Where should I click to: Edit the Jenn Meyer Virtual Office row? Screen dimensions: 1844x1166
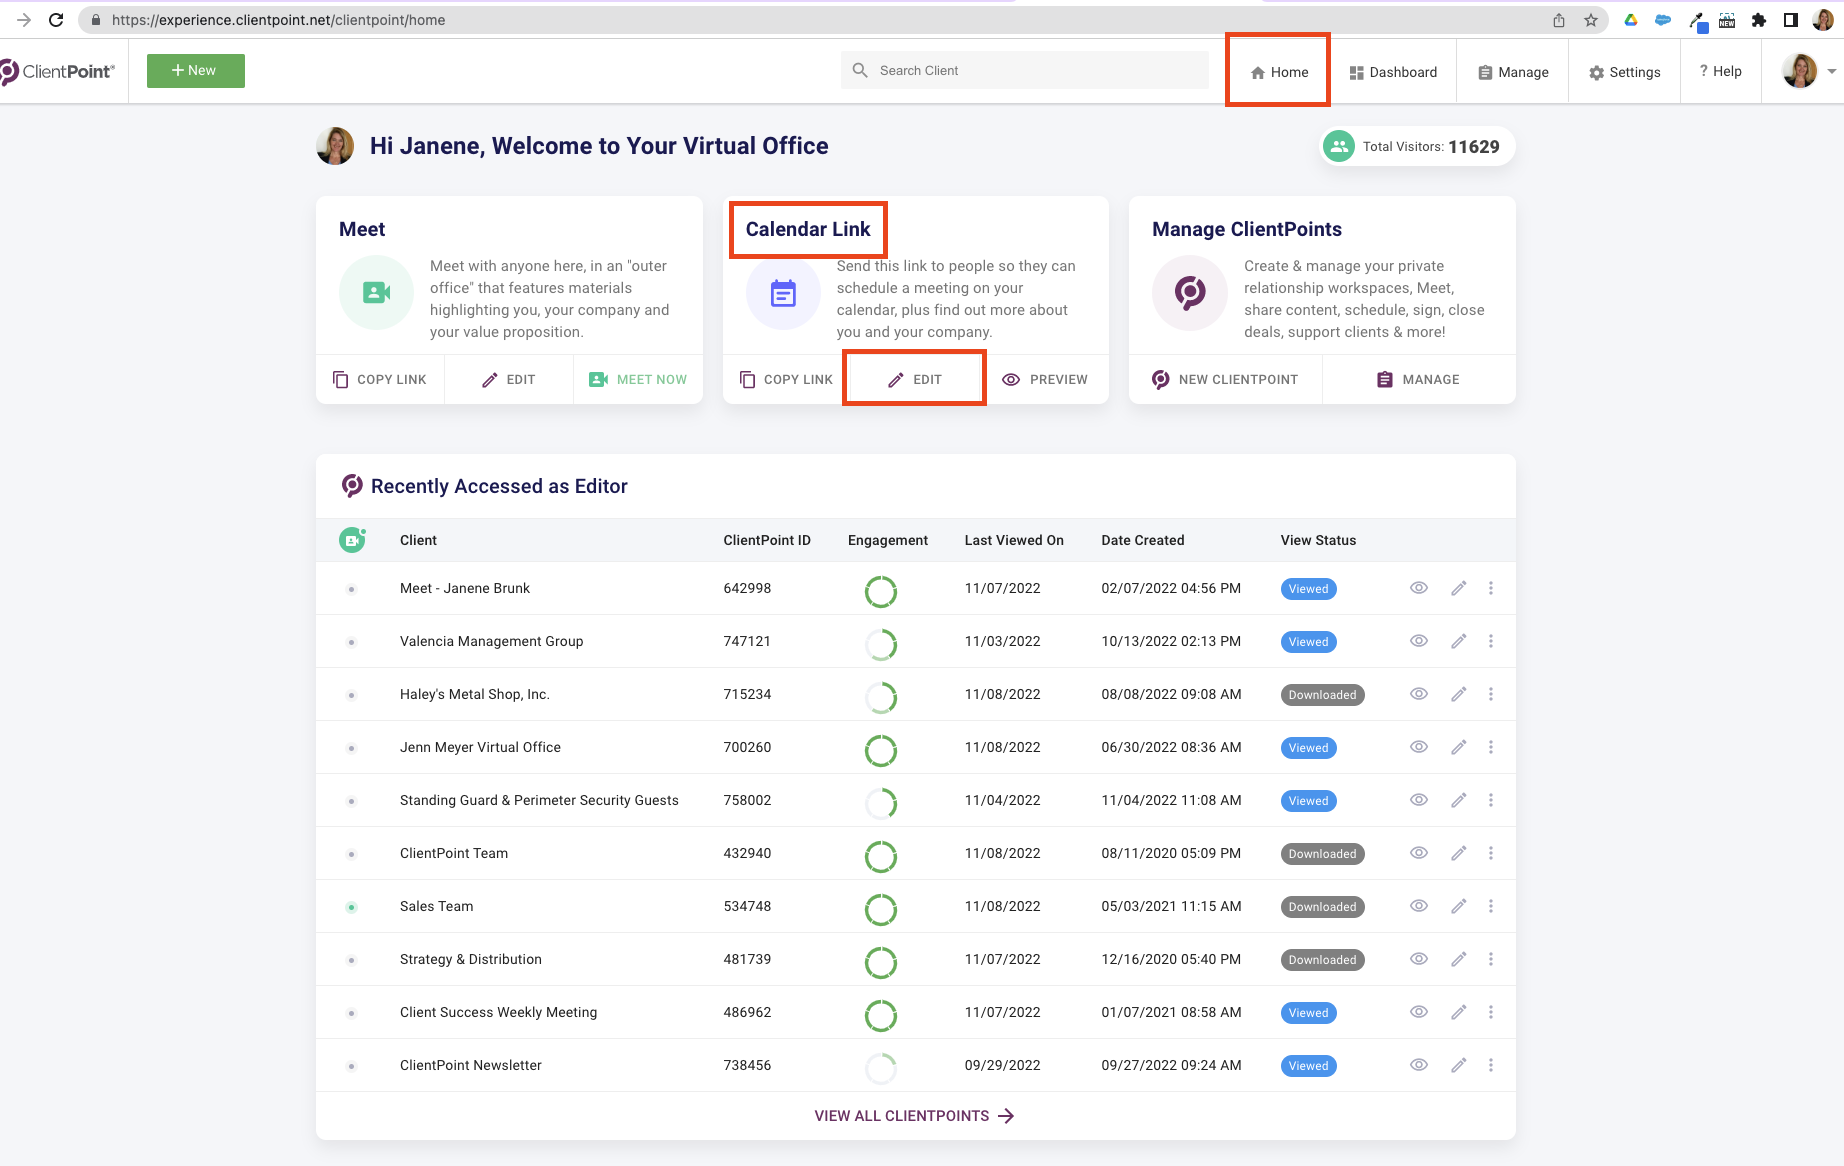coord(1459,747)
